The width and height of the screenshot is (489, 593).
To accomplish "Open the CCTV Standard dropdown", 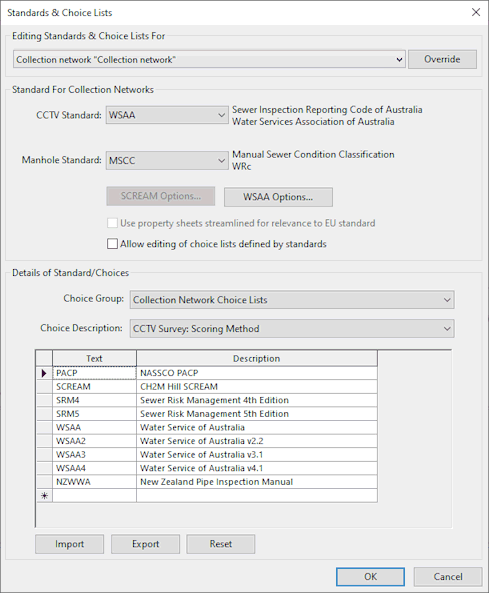I will 167,115.
